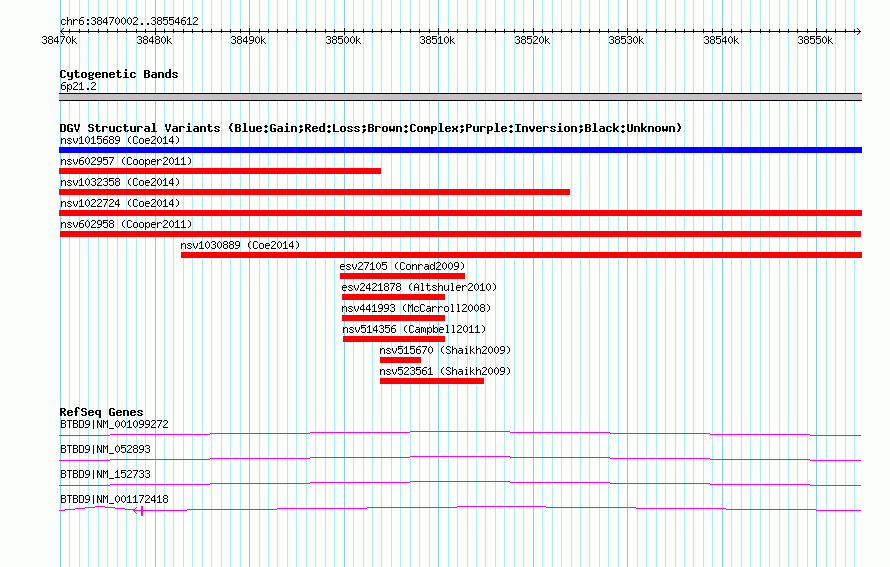This screenshot has height=567, width=890.
Task: Open the esv27105 (Conrad2009) label
Action: pos(402,266)
